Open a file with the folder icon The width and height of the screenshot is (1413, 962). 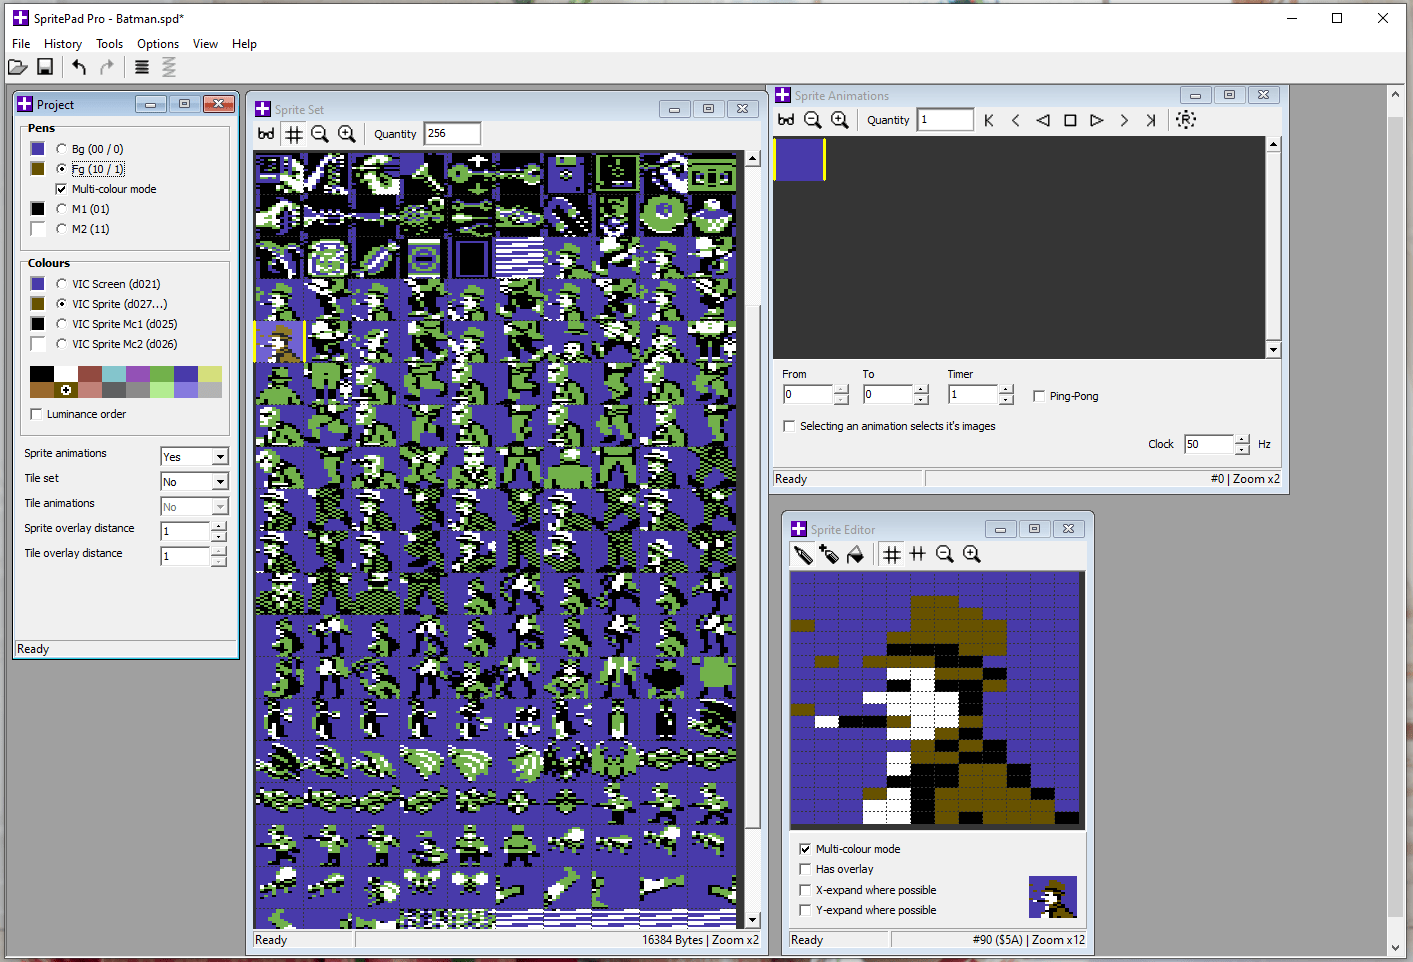(x=18, y=67)
